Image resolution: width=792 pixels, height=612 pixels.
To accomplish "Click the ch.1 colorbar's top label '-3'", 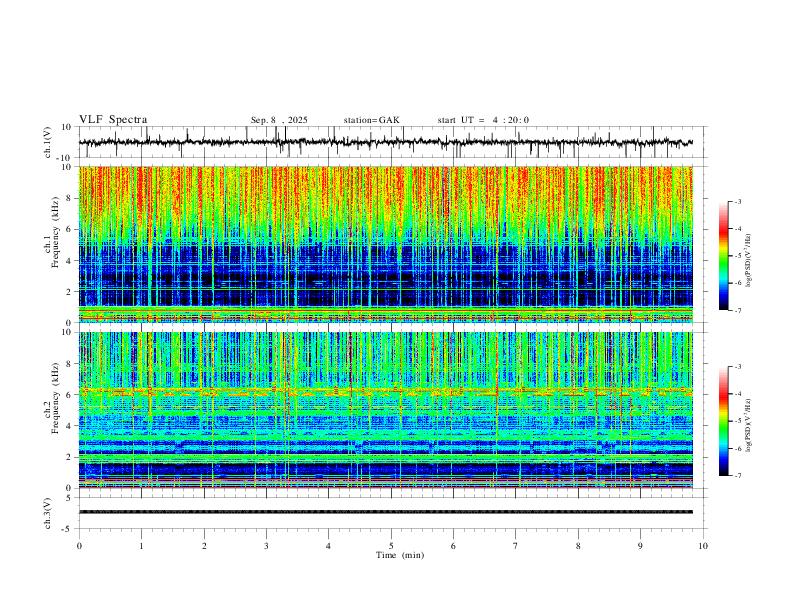I will click(x=737, y=201).
